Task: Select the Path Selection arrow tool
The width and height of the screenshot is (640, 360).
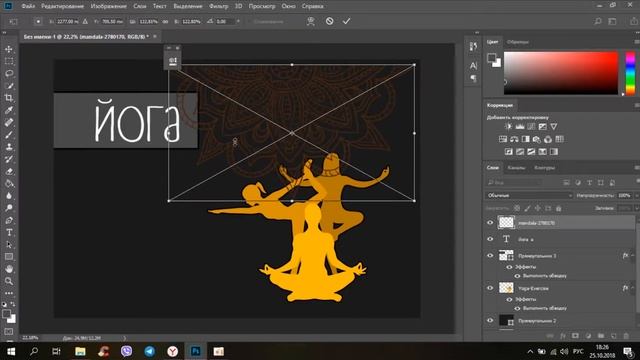Action: (x=9, y=245)
